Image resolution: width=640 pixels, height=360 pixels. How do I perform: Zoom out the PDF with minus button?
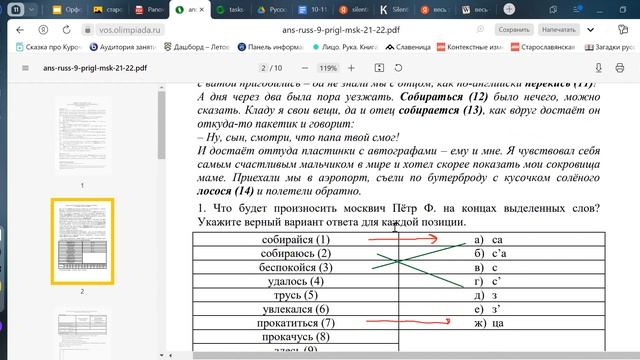pos(304,68)
